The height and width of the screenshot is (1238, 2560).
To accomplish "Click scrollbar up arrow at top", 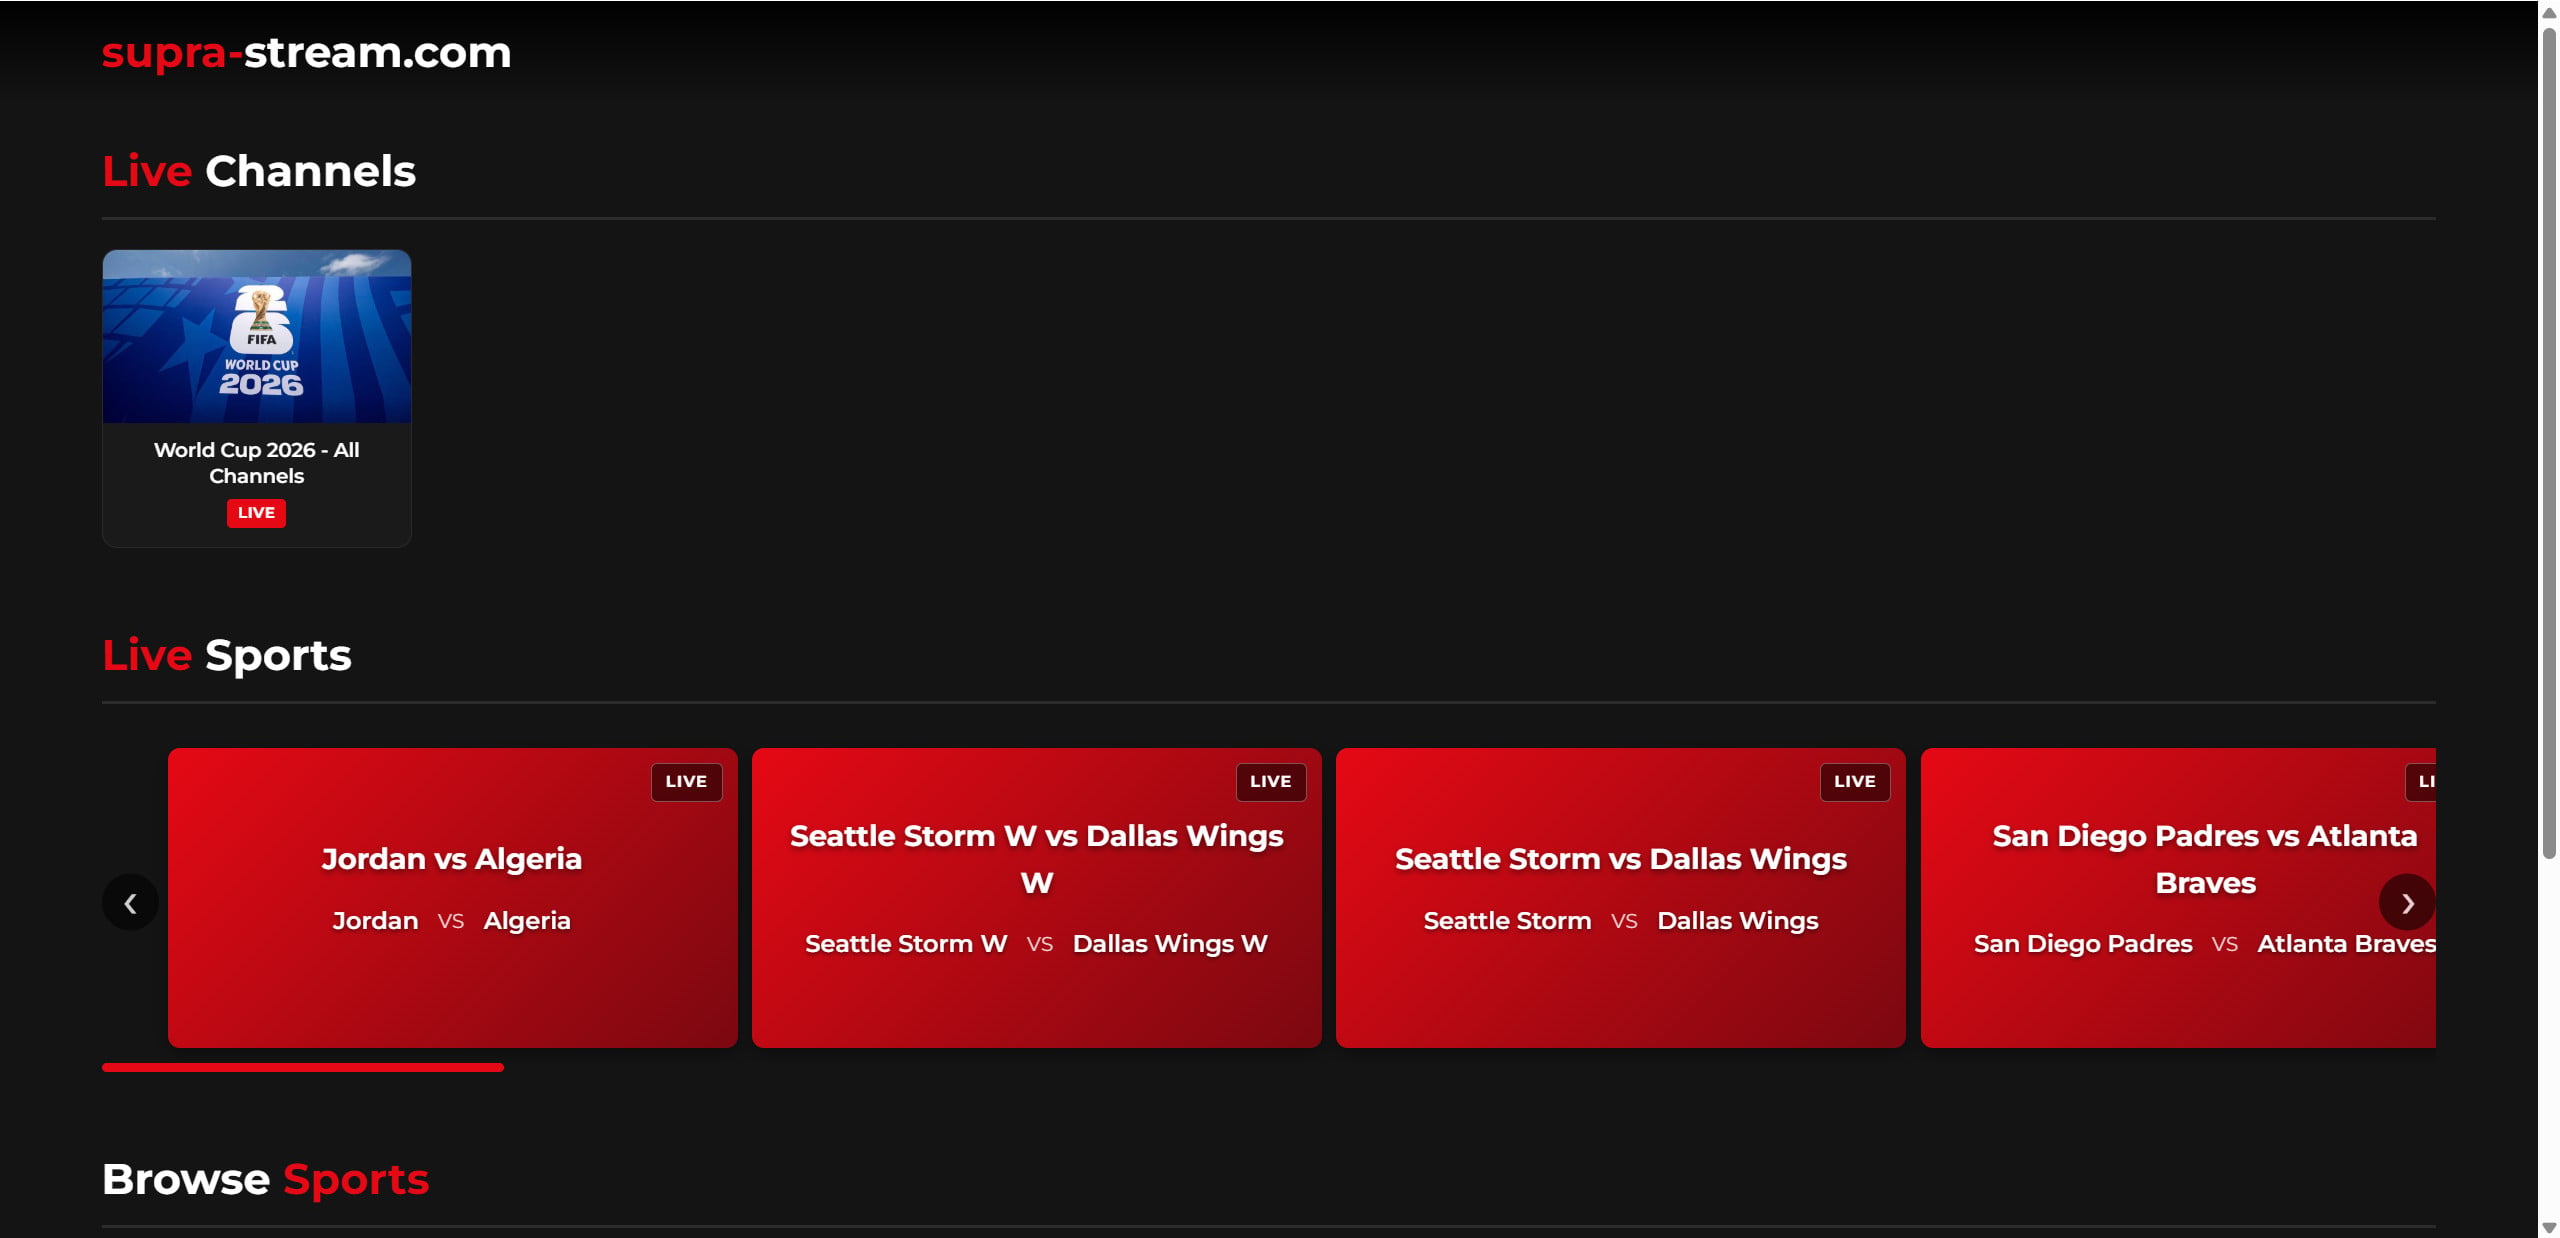I will pyautogui.click(x=2549, y=12).
